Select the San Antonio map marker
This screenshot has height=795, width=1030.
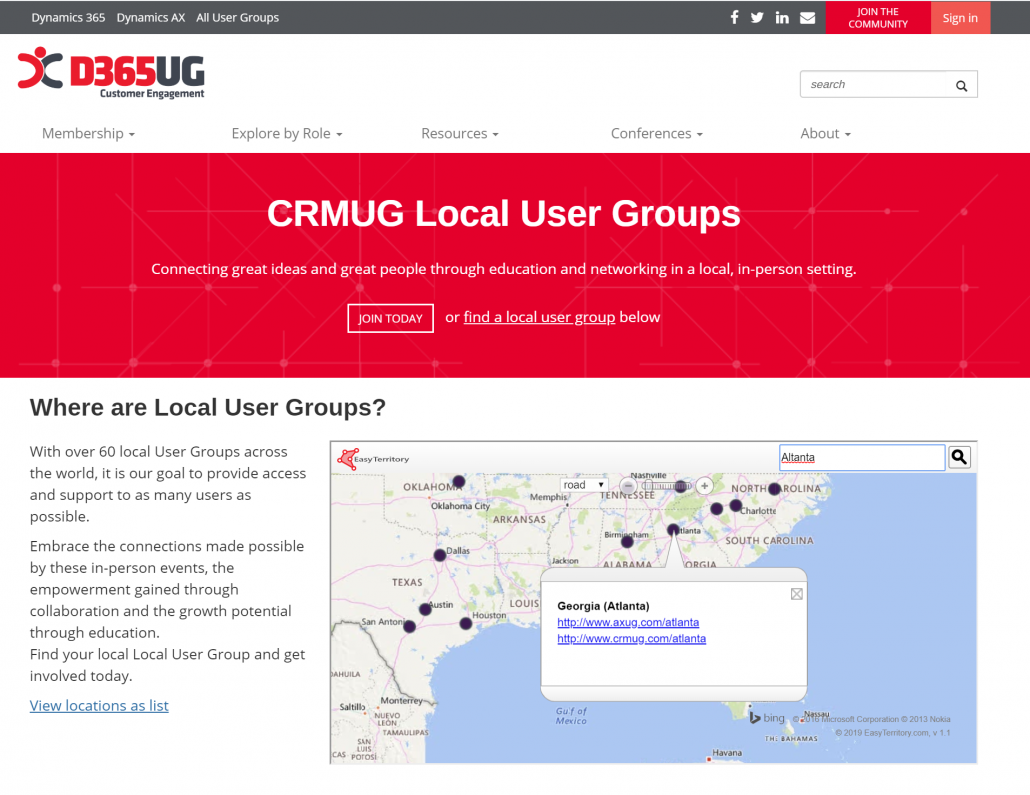coord(409,627)
